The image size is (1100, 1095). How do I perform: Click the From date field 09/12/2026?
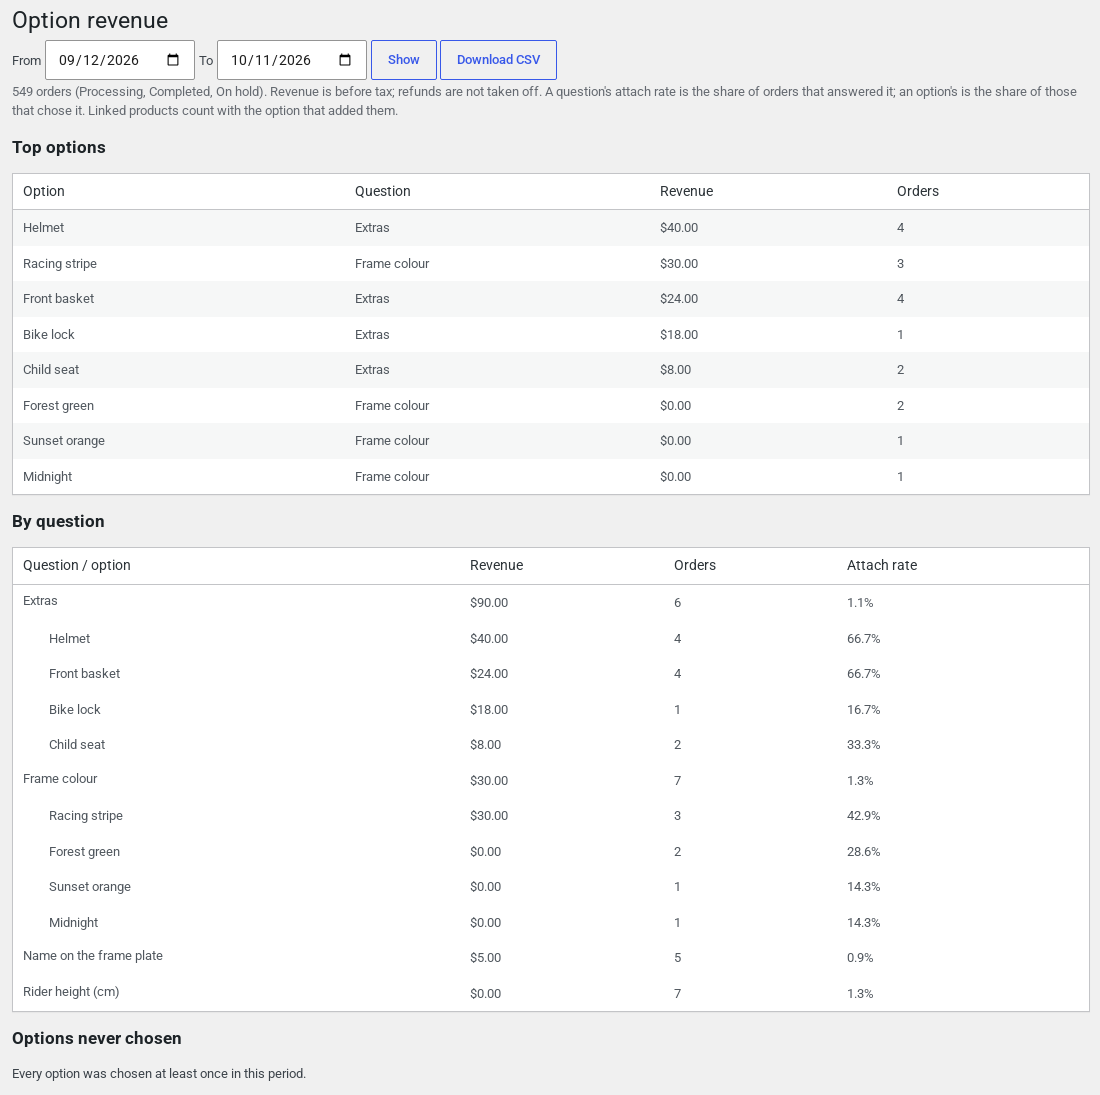point(120,60)
